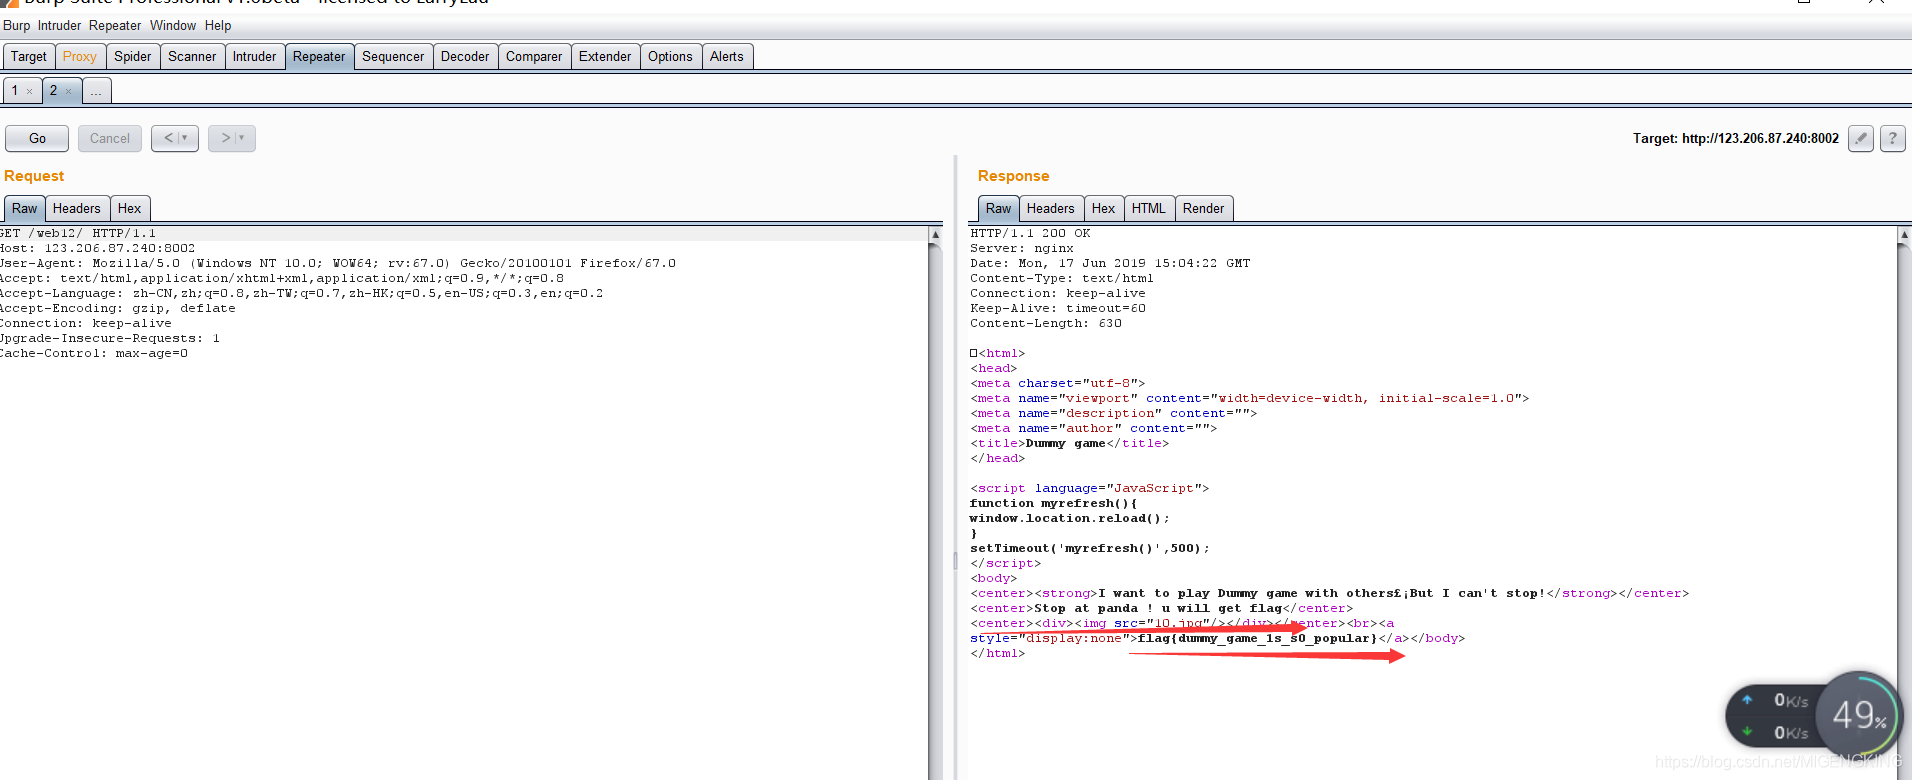The height and width of the screenshot is (780, 1912).
Task: Switch to the Sequencer tab
Action: [393, 57]
